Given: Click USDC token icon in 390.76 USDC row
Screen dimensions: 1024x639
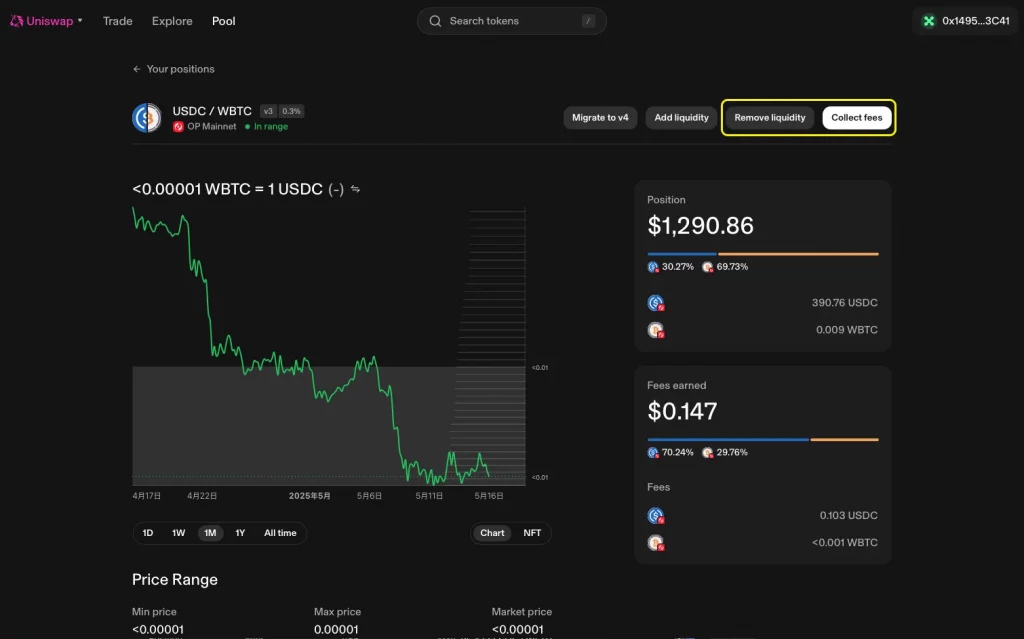Looking at the screenshot, I should click(656, 303).
